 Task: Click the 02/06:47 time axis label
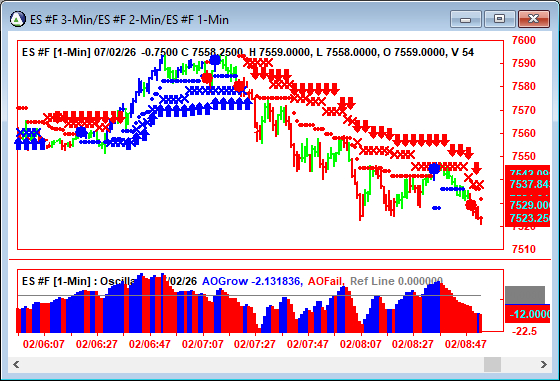pyautogui.click(x=150, y=344)
